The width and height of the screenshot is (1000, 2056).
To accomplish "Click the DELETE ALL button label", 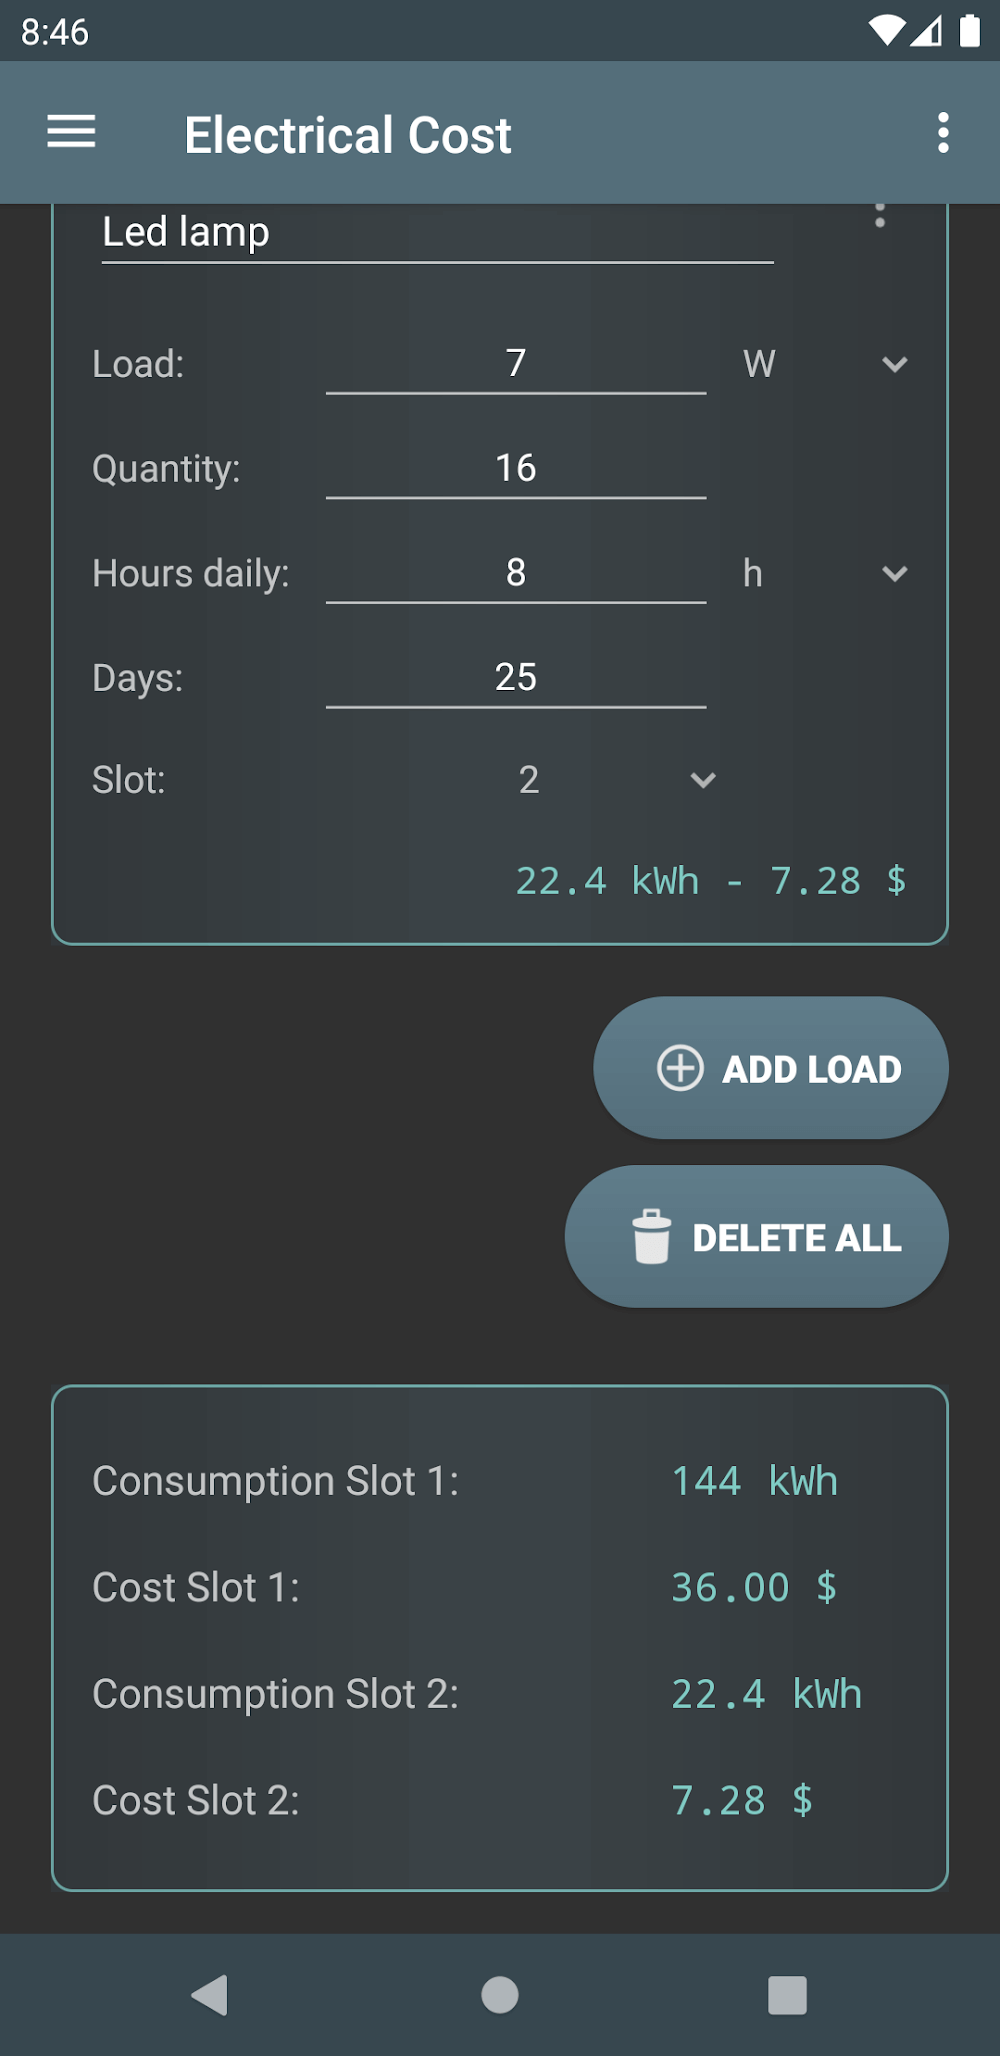I will 797,1238.
